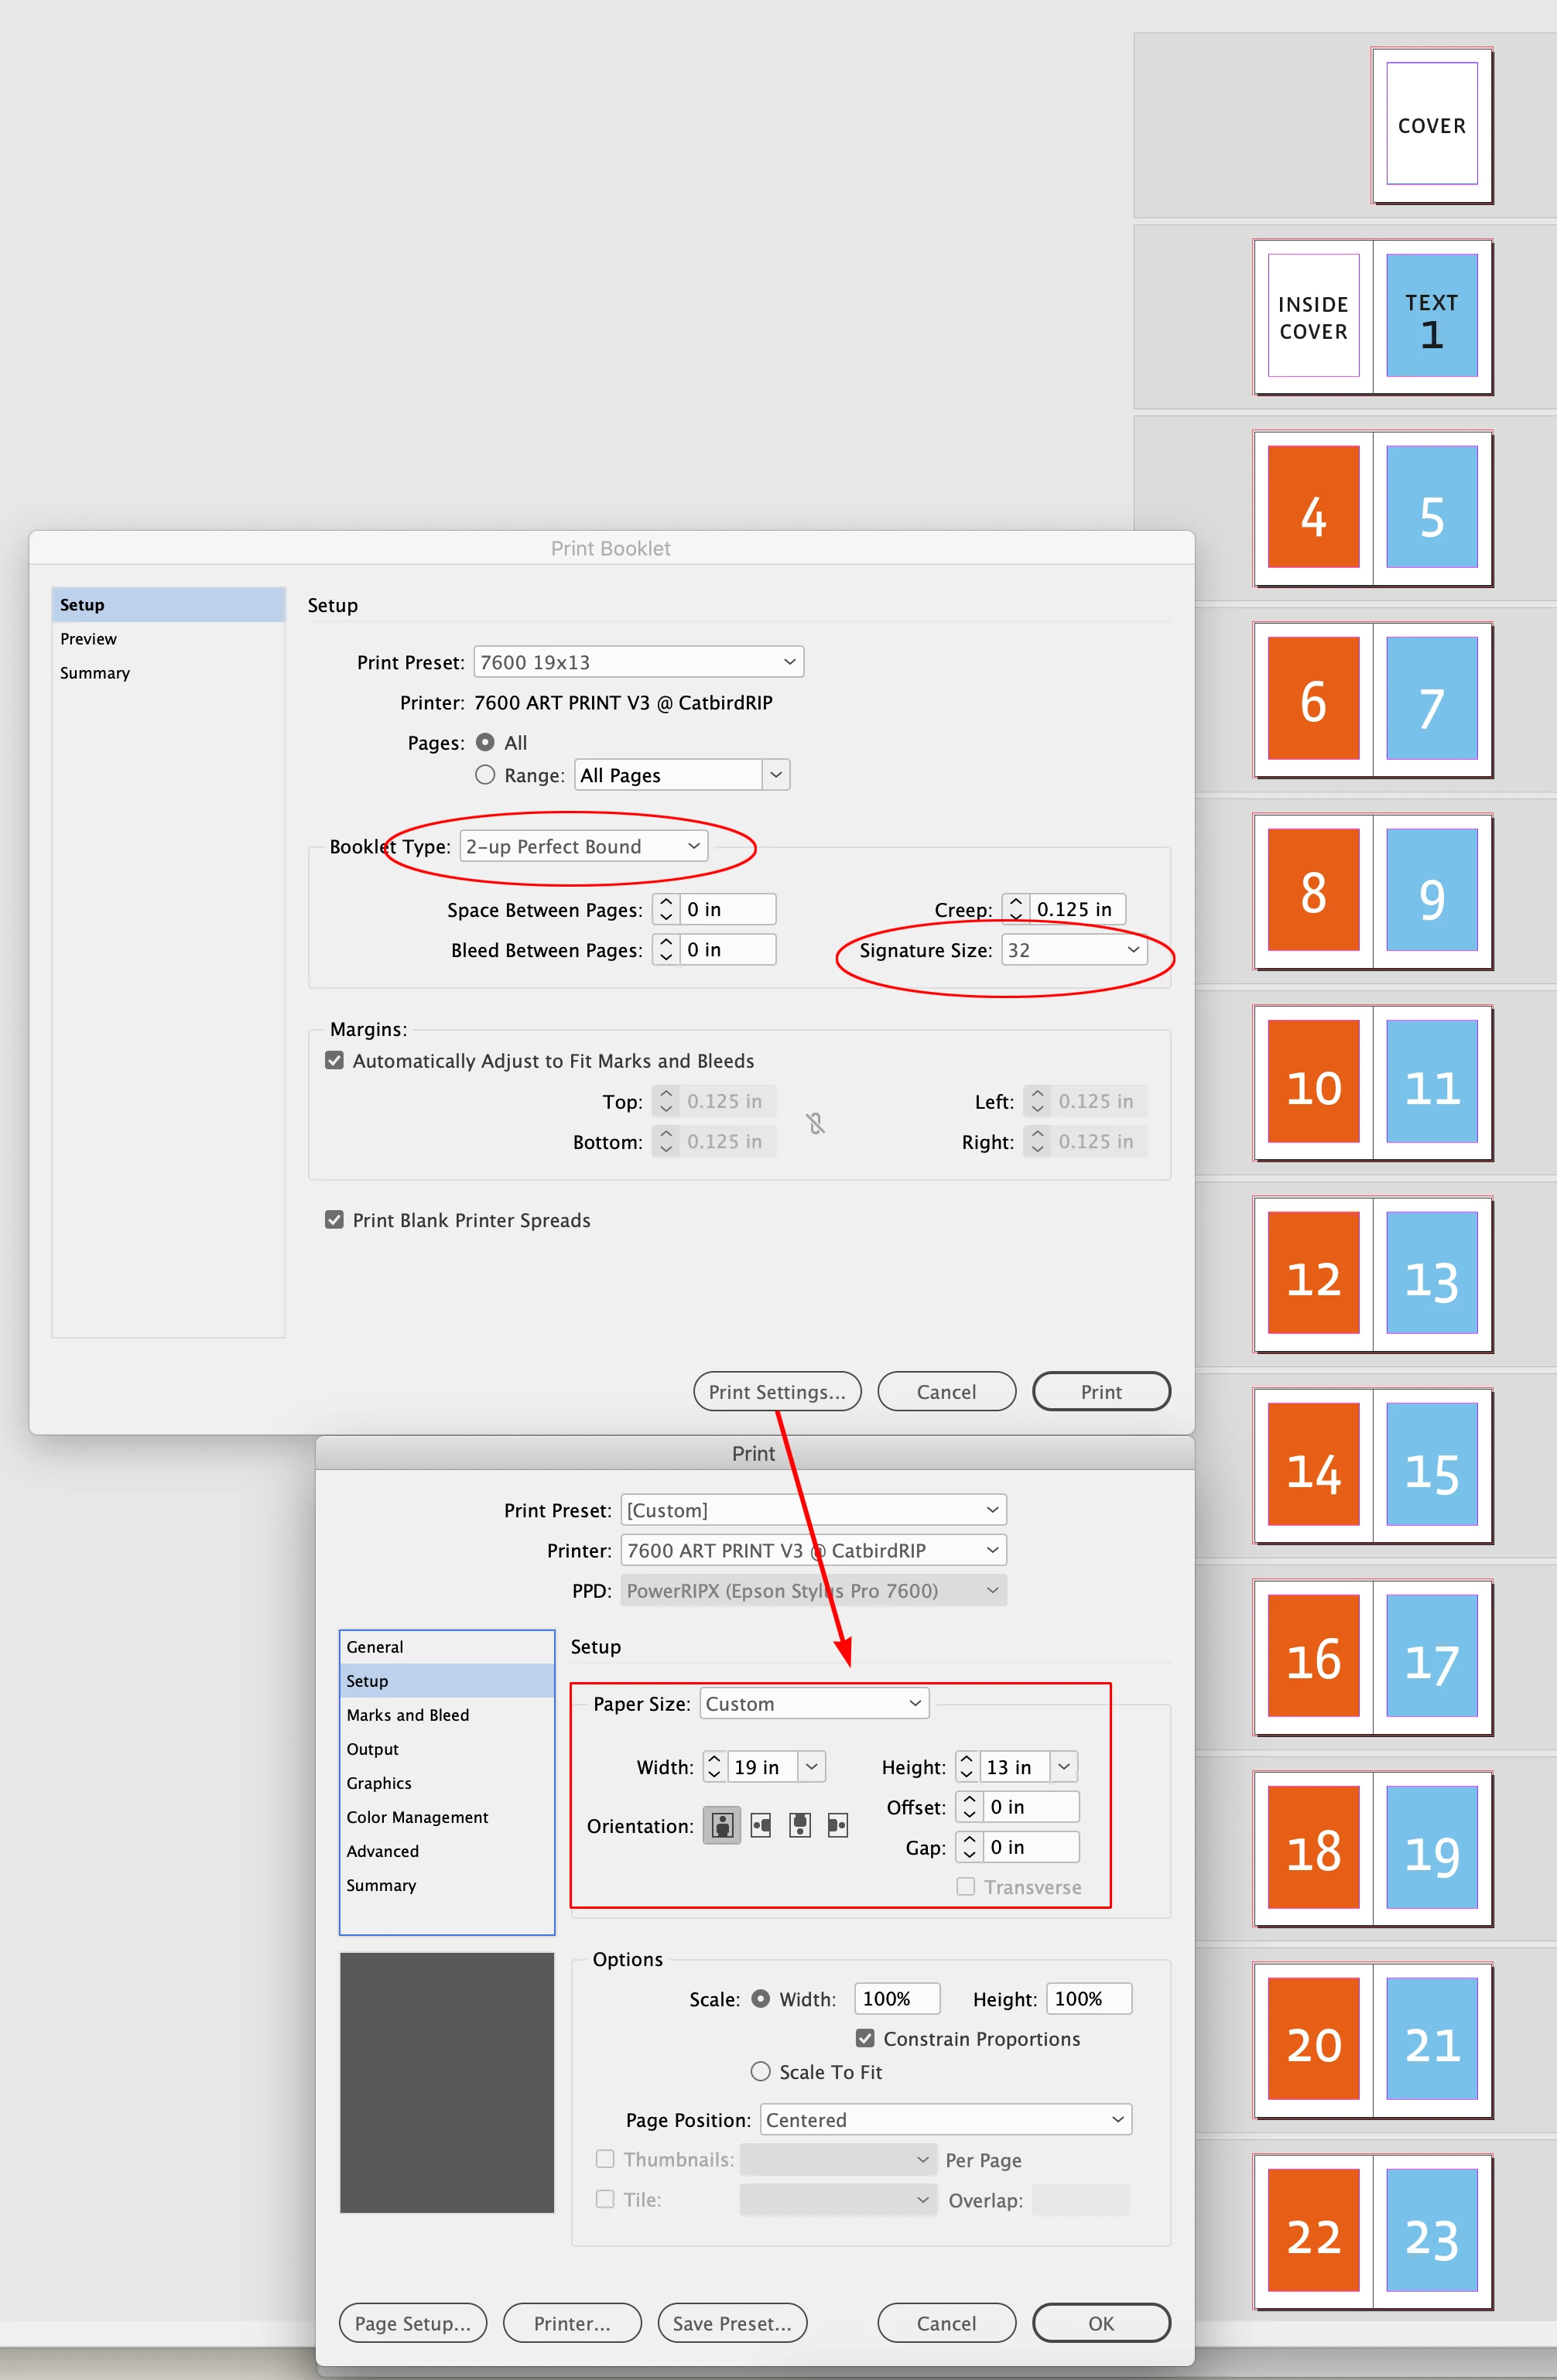
Task: Click the Creep stepper arrows
Action: coord(1015,909)
